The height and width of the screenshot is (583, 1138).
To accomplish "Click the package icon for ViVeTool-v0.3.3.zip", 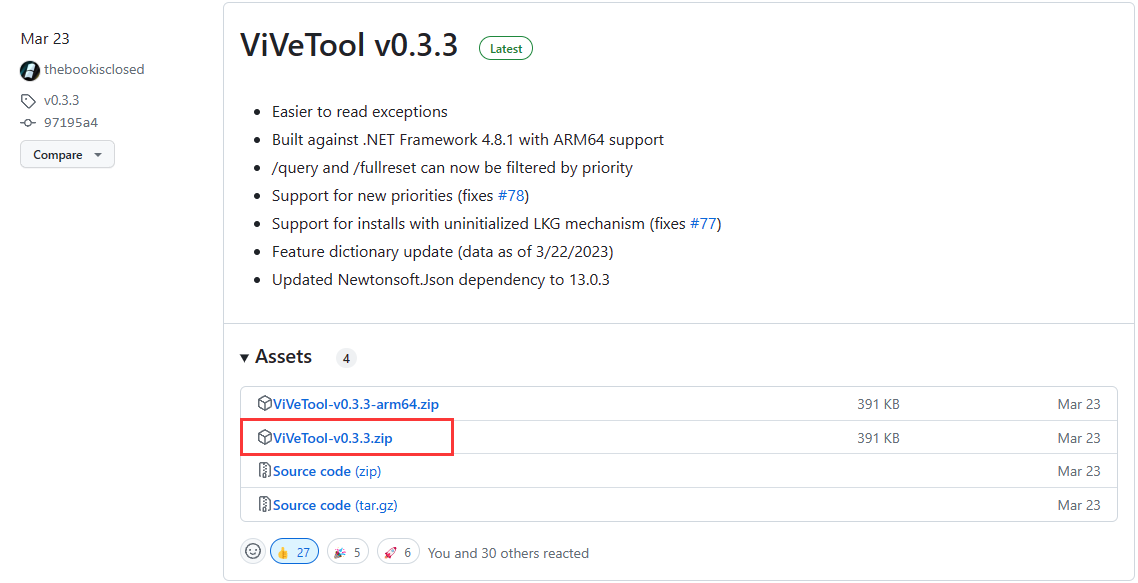I will pyautogui.click(x=265, y=437).
